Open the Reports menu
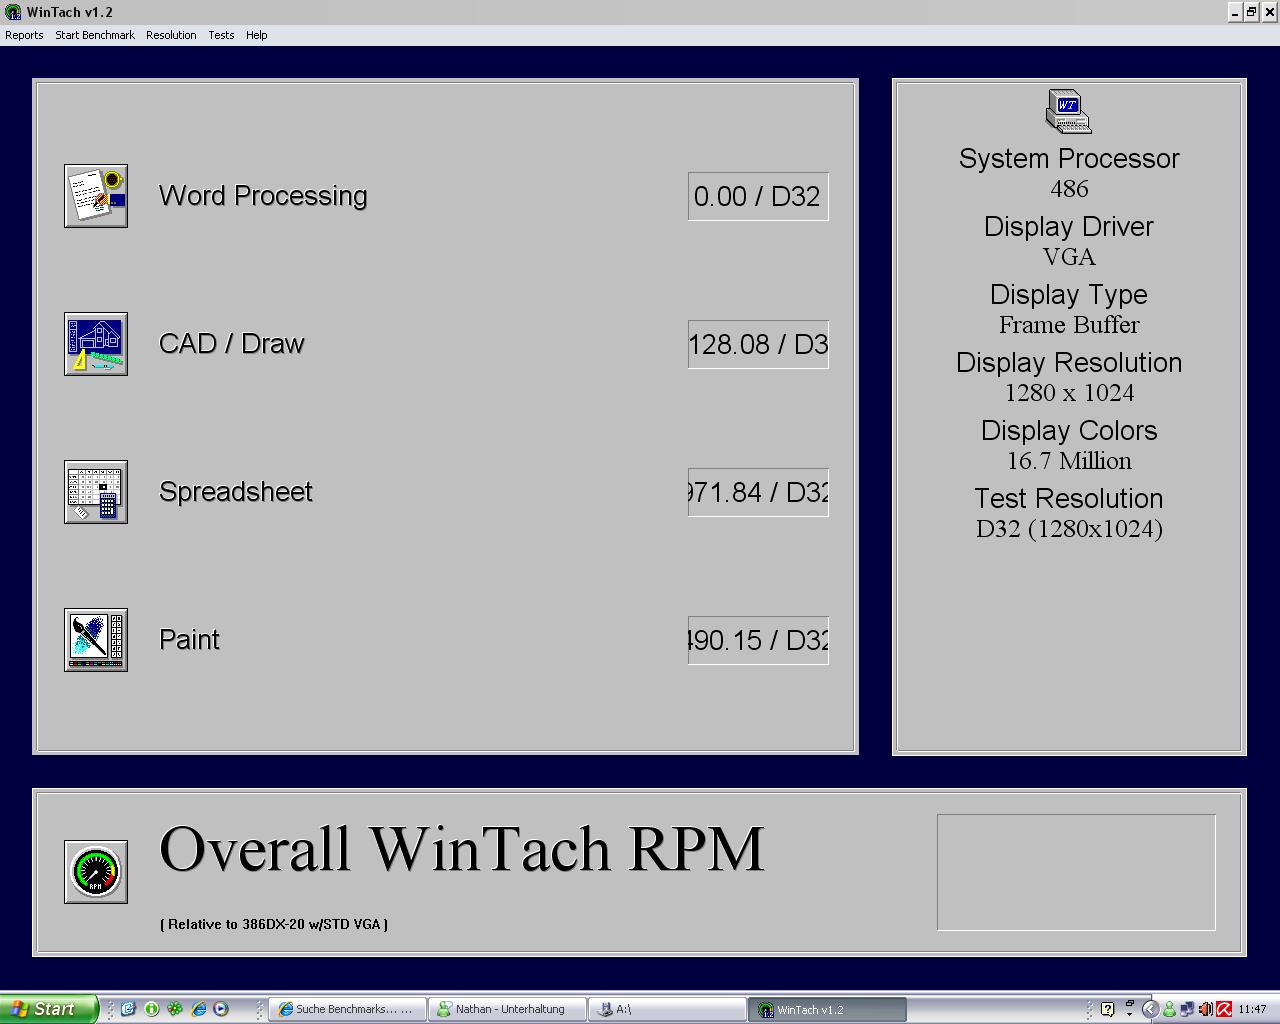Image resolution: width=1280 pixels, height=1024 pixels. tap(24, 35)
